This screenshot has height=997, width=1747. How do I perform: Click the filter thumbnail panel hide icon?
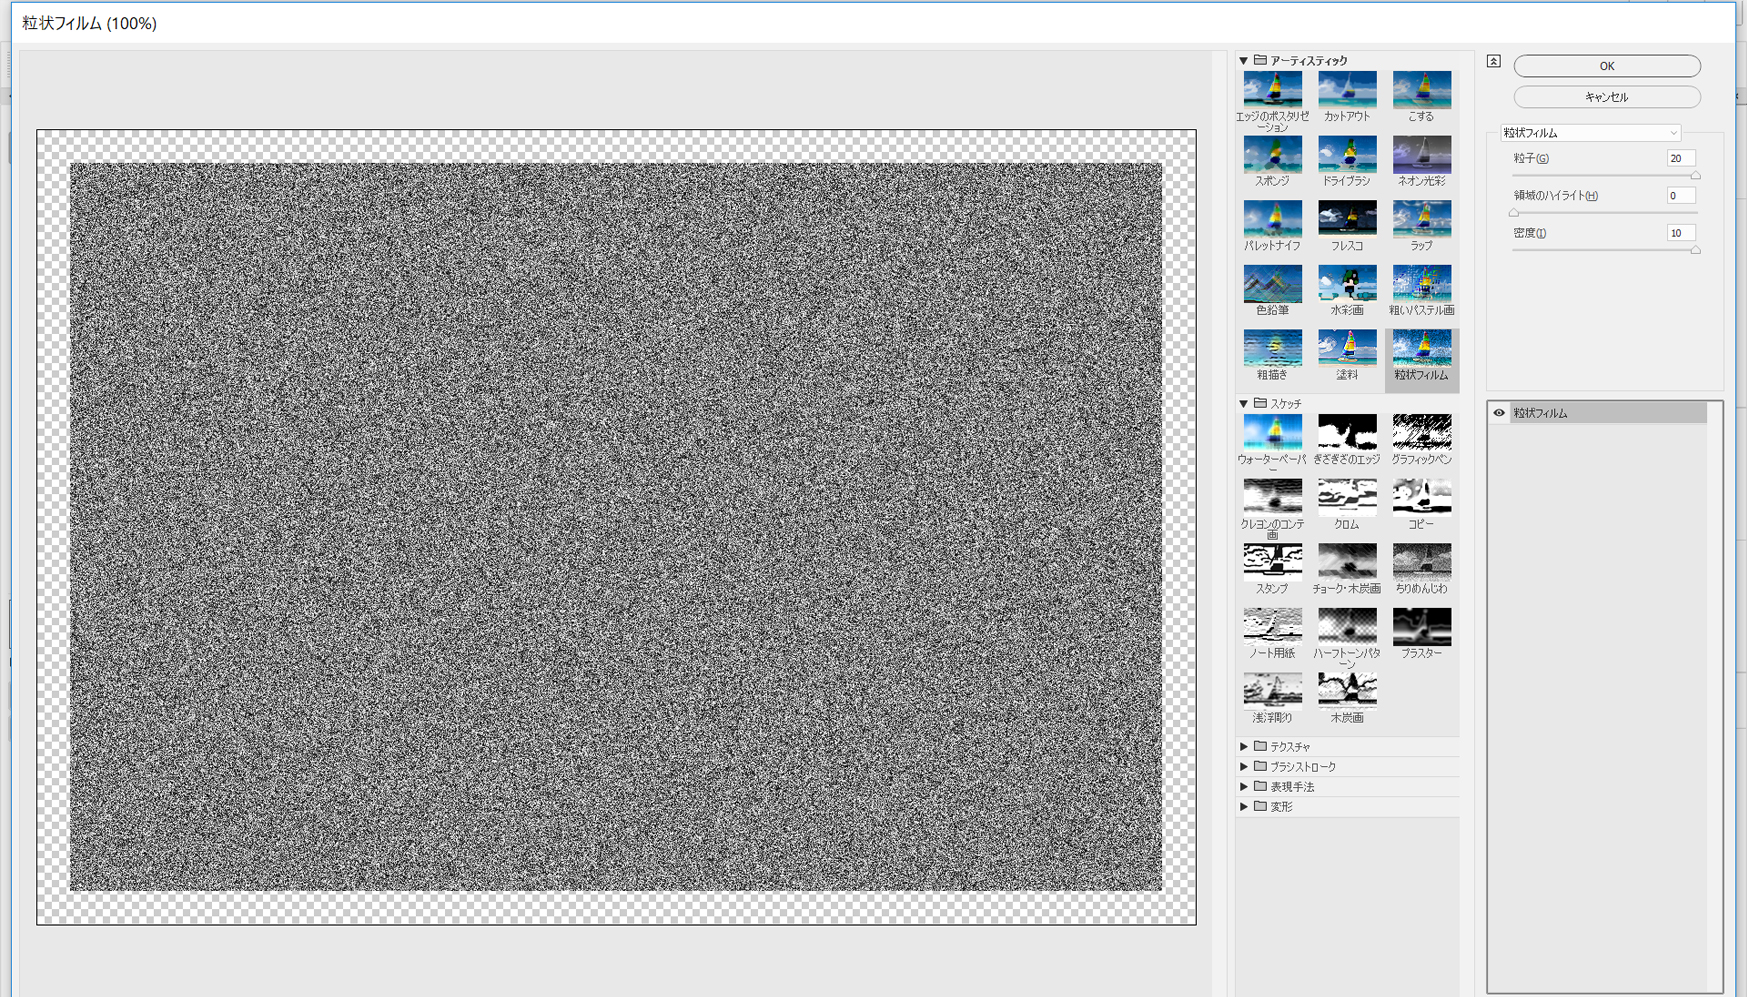[x=1493, y=61]
